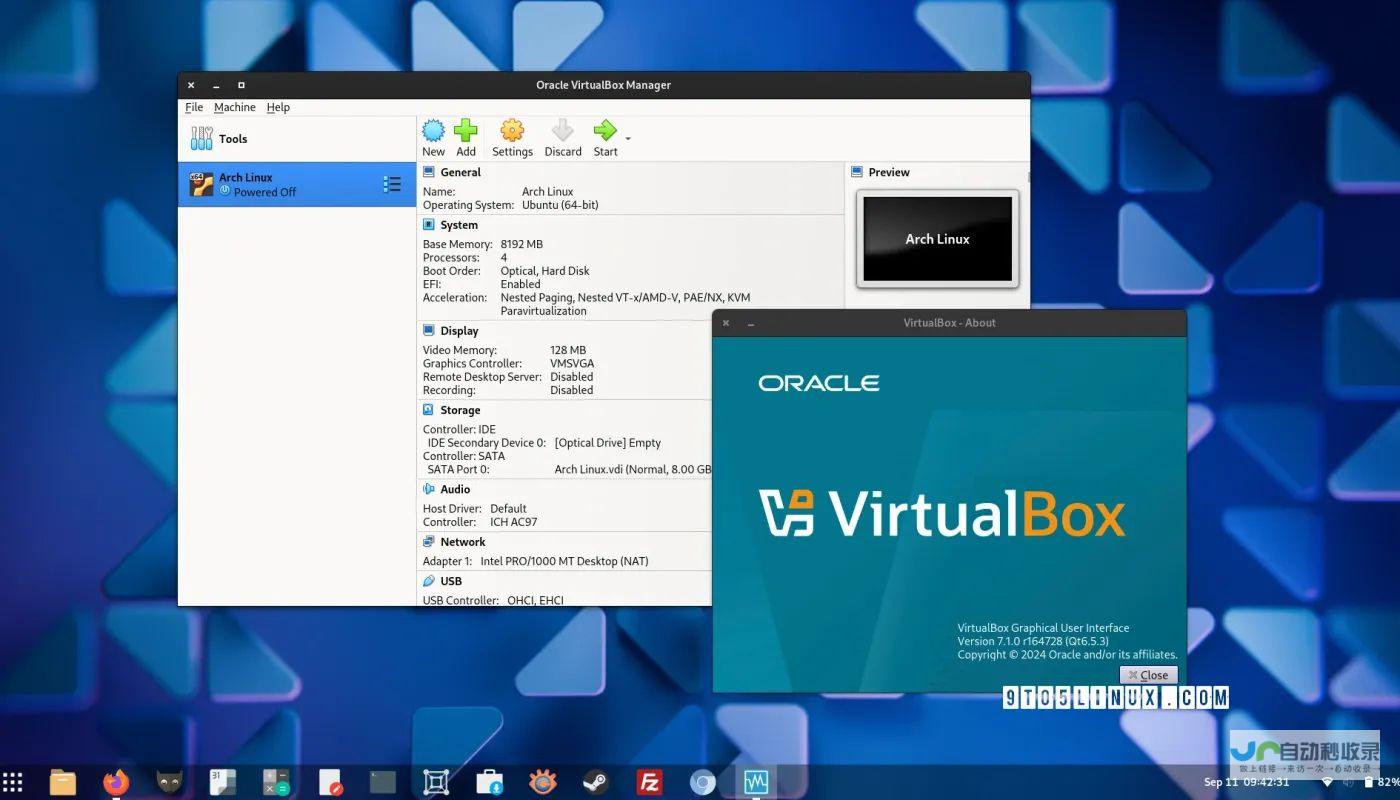Open the Chromium browser in taskbar
The image size is (1400, 800).
click(x=703, y=782)
